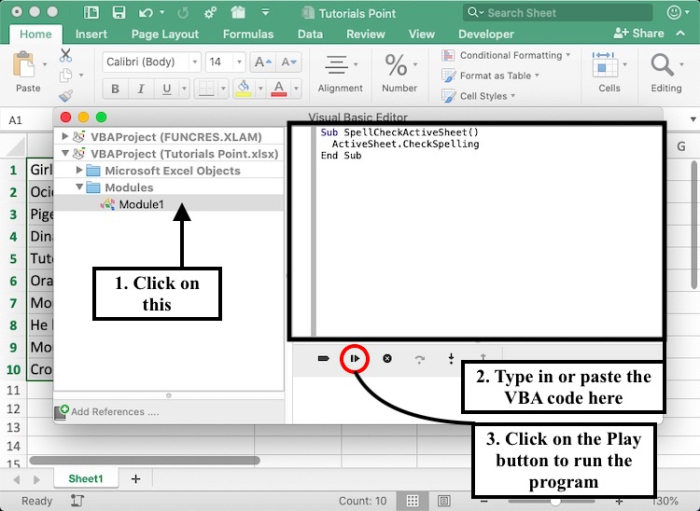Image resolution: width=700 pixels, height=511 pixels.
Task: Click the Run macro play button
Action: pyautogui.click(x=354, y=358)
